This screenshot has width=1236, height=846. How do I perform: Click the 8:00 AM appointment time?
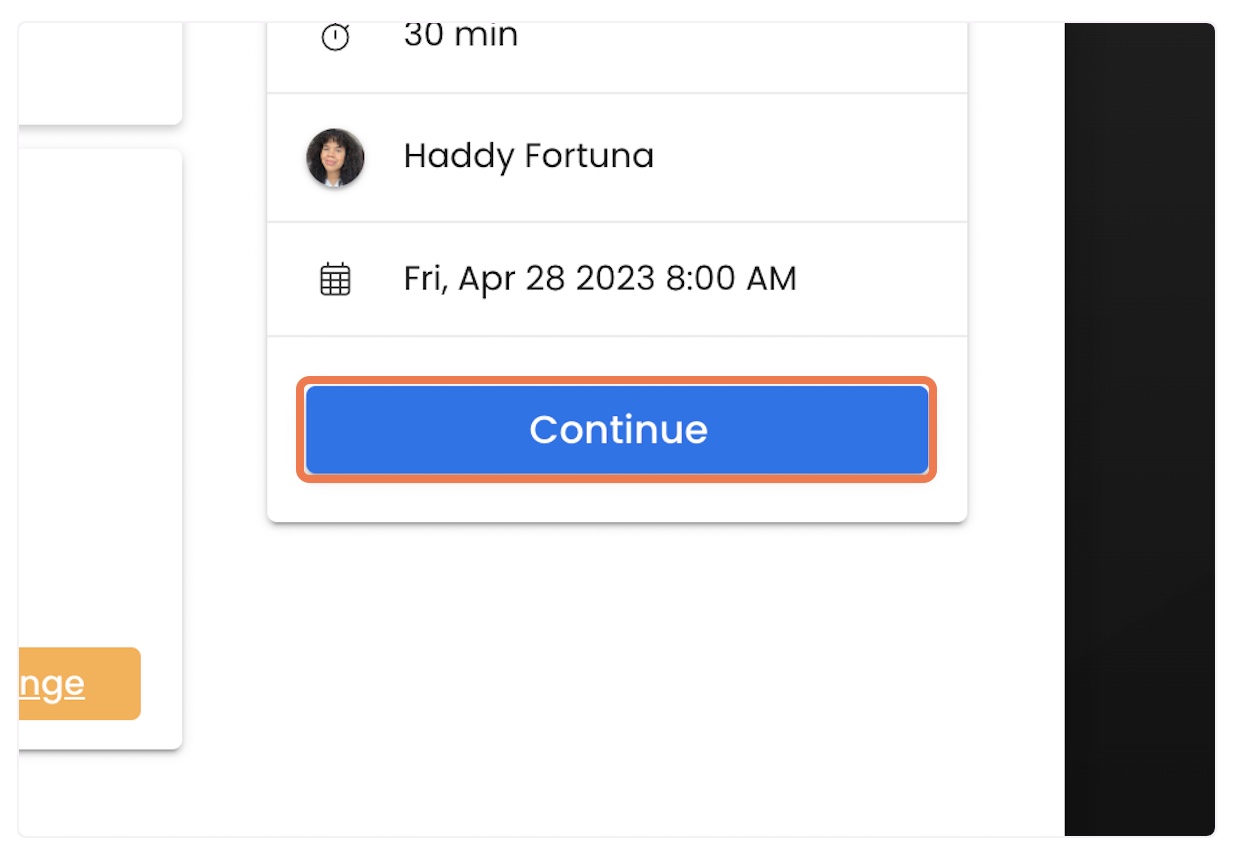(x=731, y=278)
